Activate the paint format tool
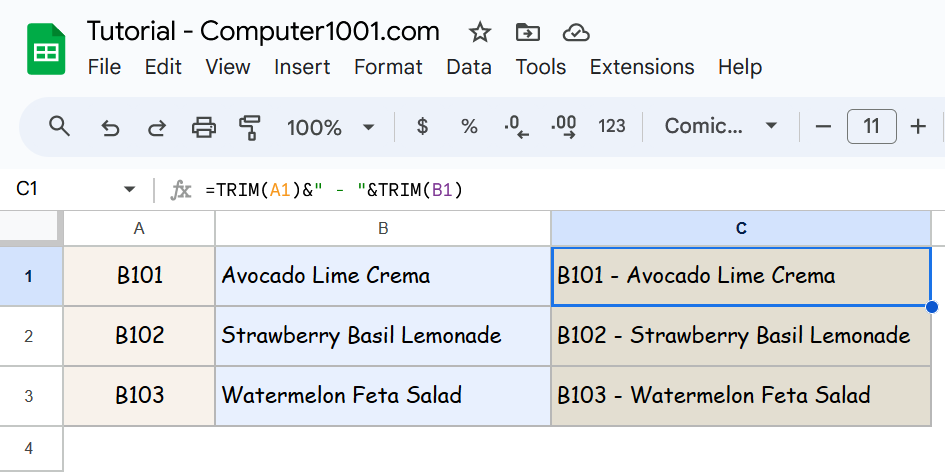The image size is (945, 472). pos(250,127)
